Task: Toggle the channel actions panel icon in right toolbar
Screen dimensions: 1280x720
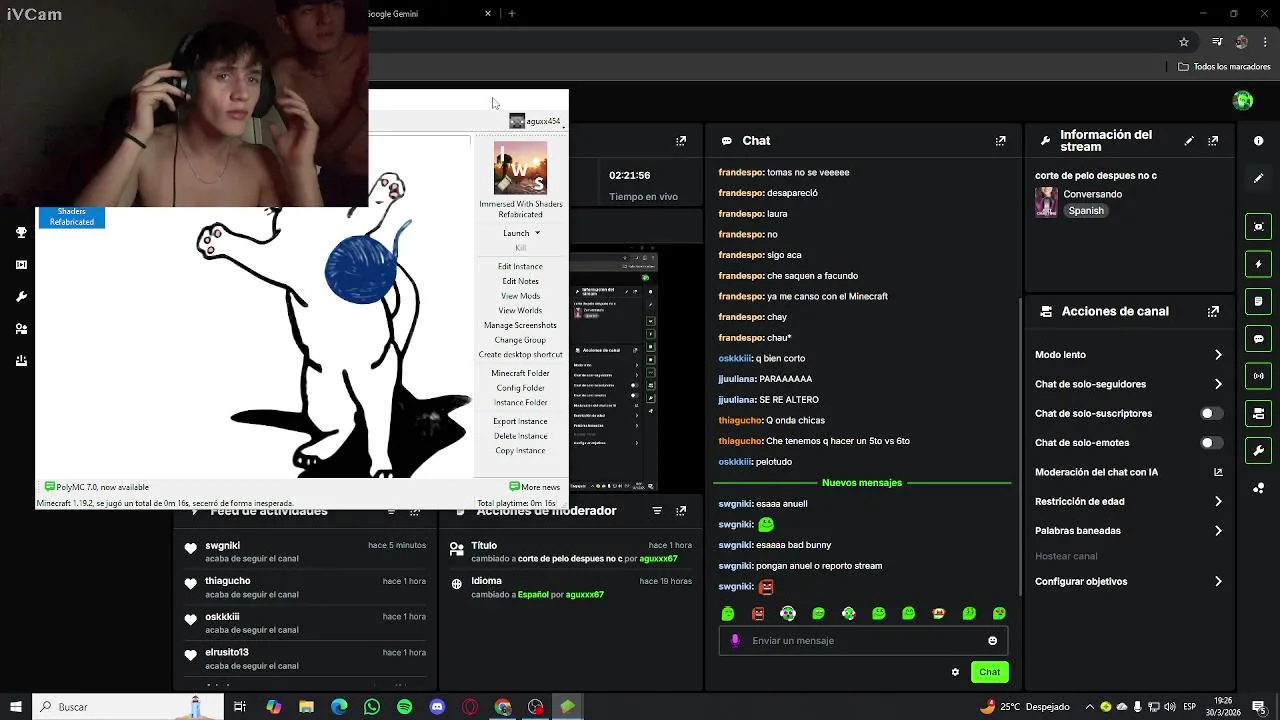Action: (x=1258, y=413)
